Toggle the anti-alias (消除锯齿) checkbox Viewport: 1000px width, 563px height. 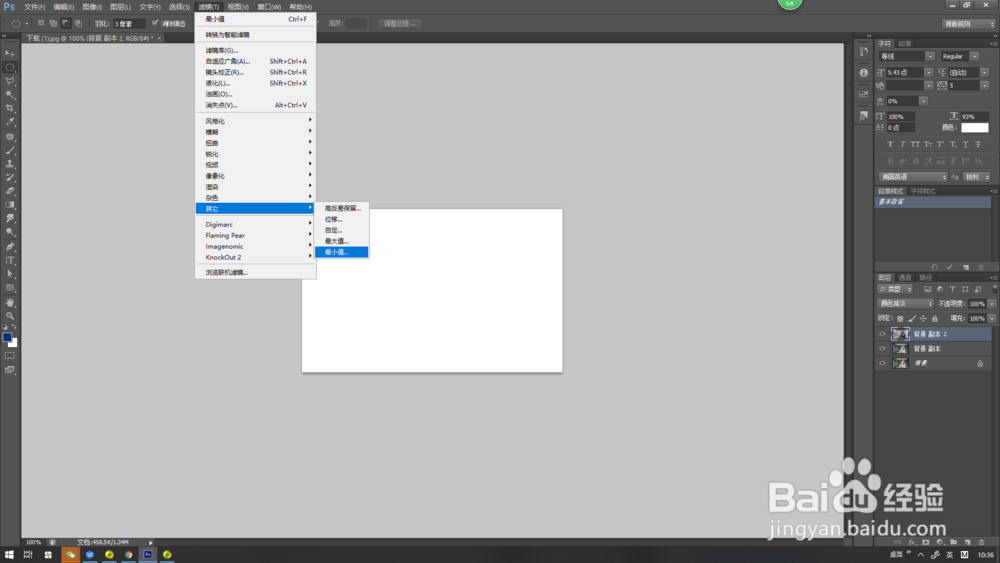click(155, 24)
